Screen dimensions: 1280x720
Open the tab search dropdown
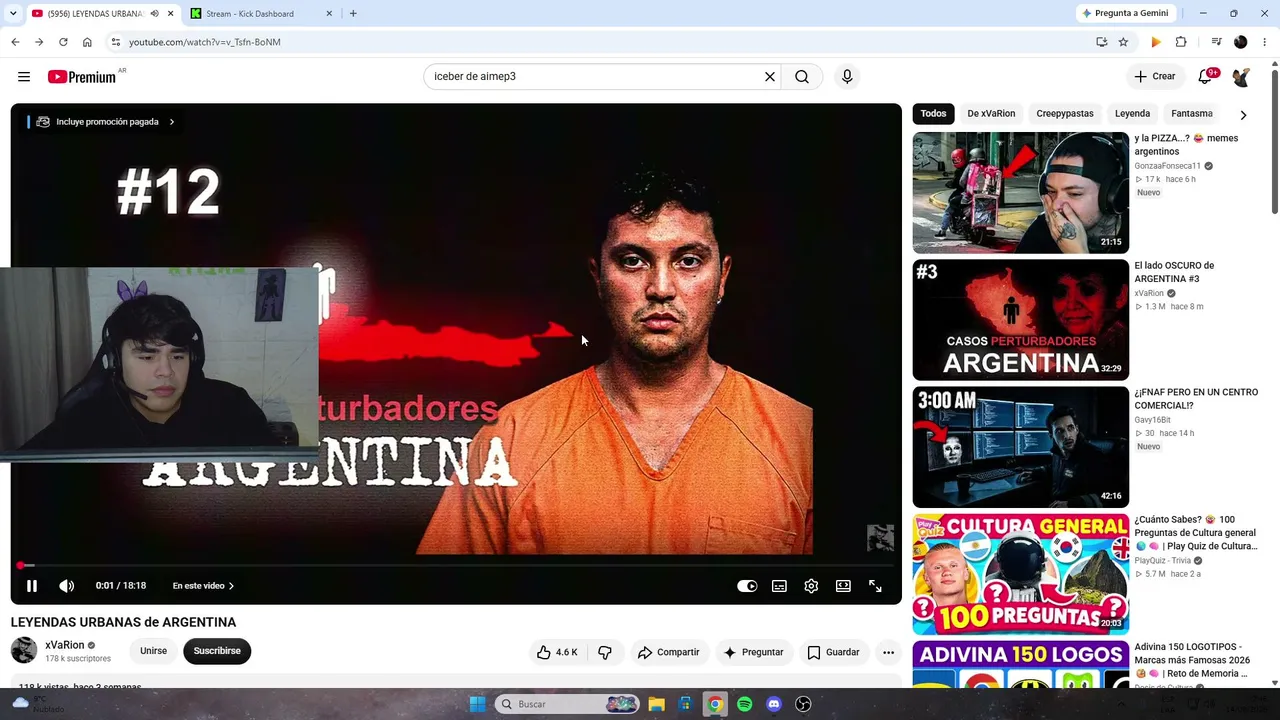[x=13, y=14]
